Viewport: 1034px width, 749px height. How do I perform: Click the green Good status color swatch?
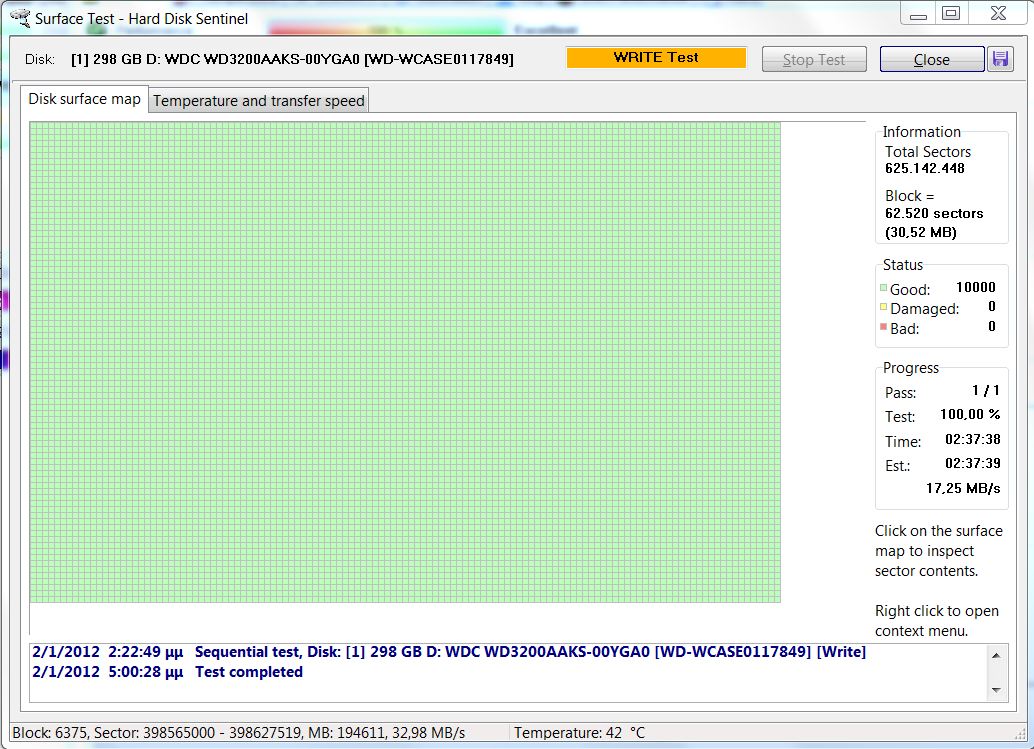[x=883, y=287]
